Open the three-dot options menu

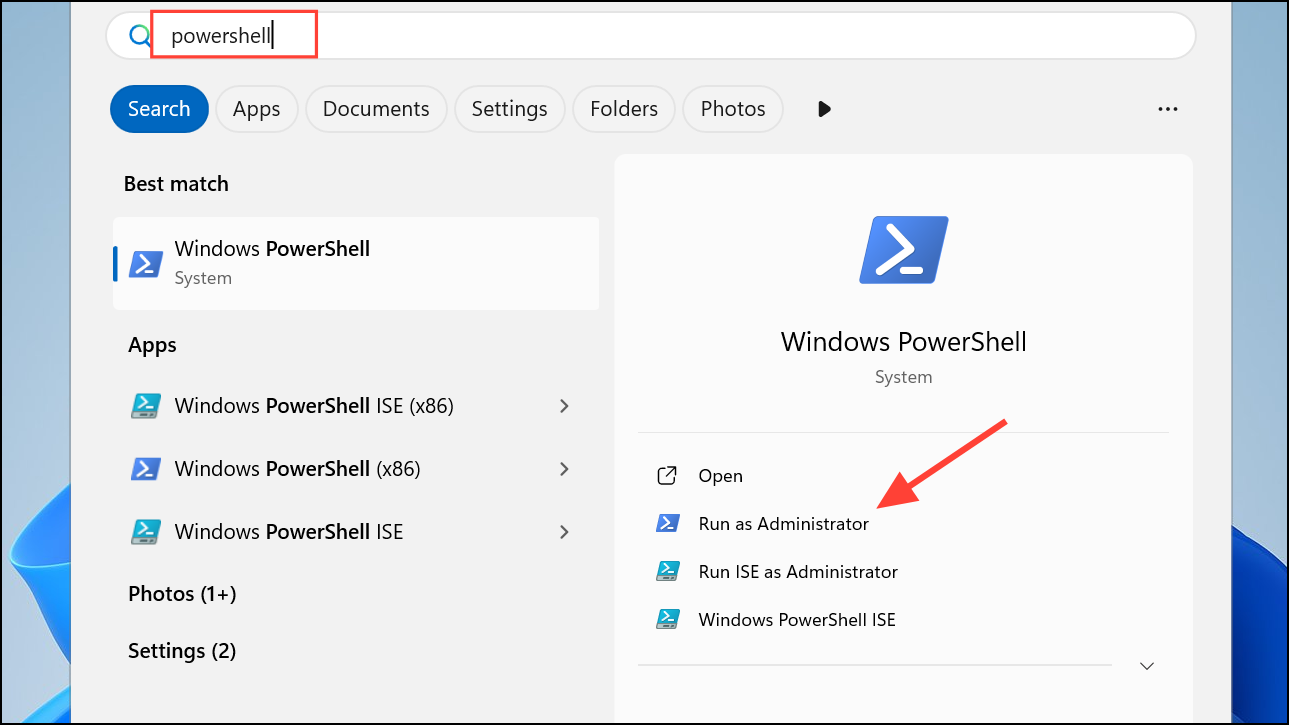1167,109
